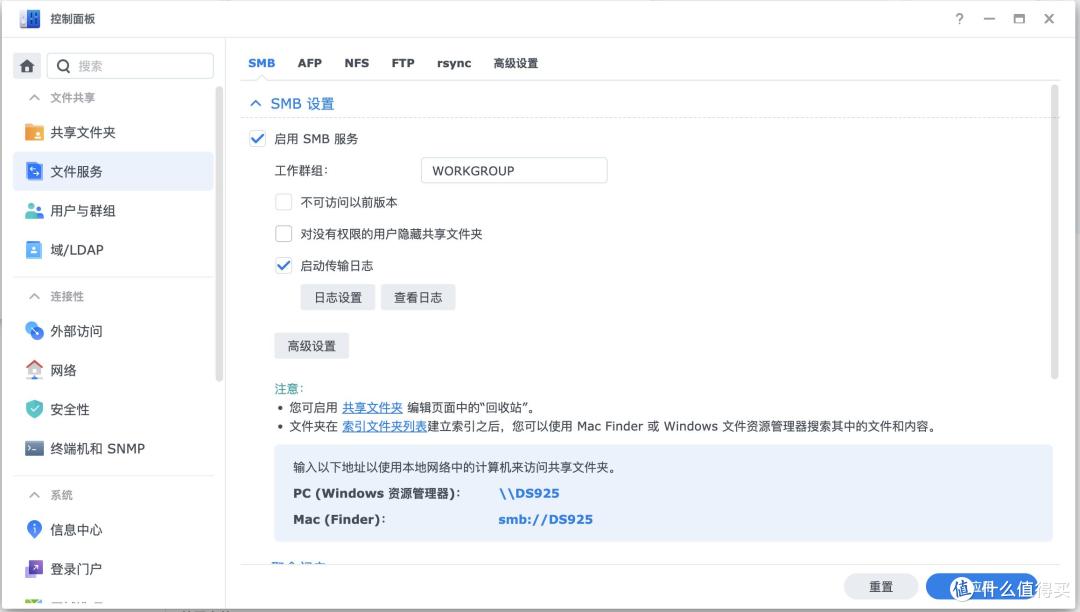Click the 注意: note heading
1080x612 pixels.
point(289,389)
